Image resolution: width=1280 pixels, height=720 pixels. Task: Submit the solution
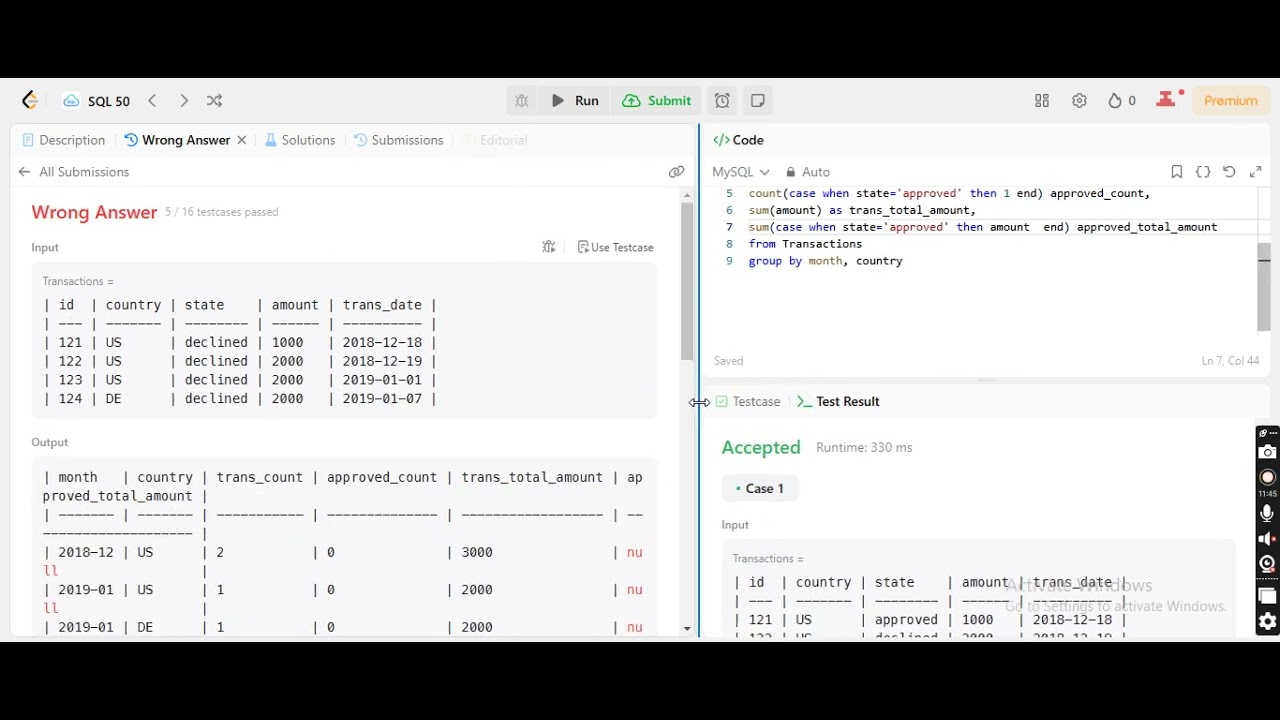[657, 101]
